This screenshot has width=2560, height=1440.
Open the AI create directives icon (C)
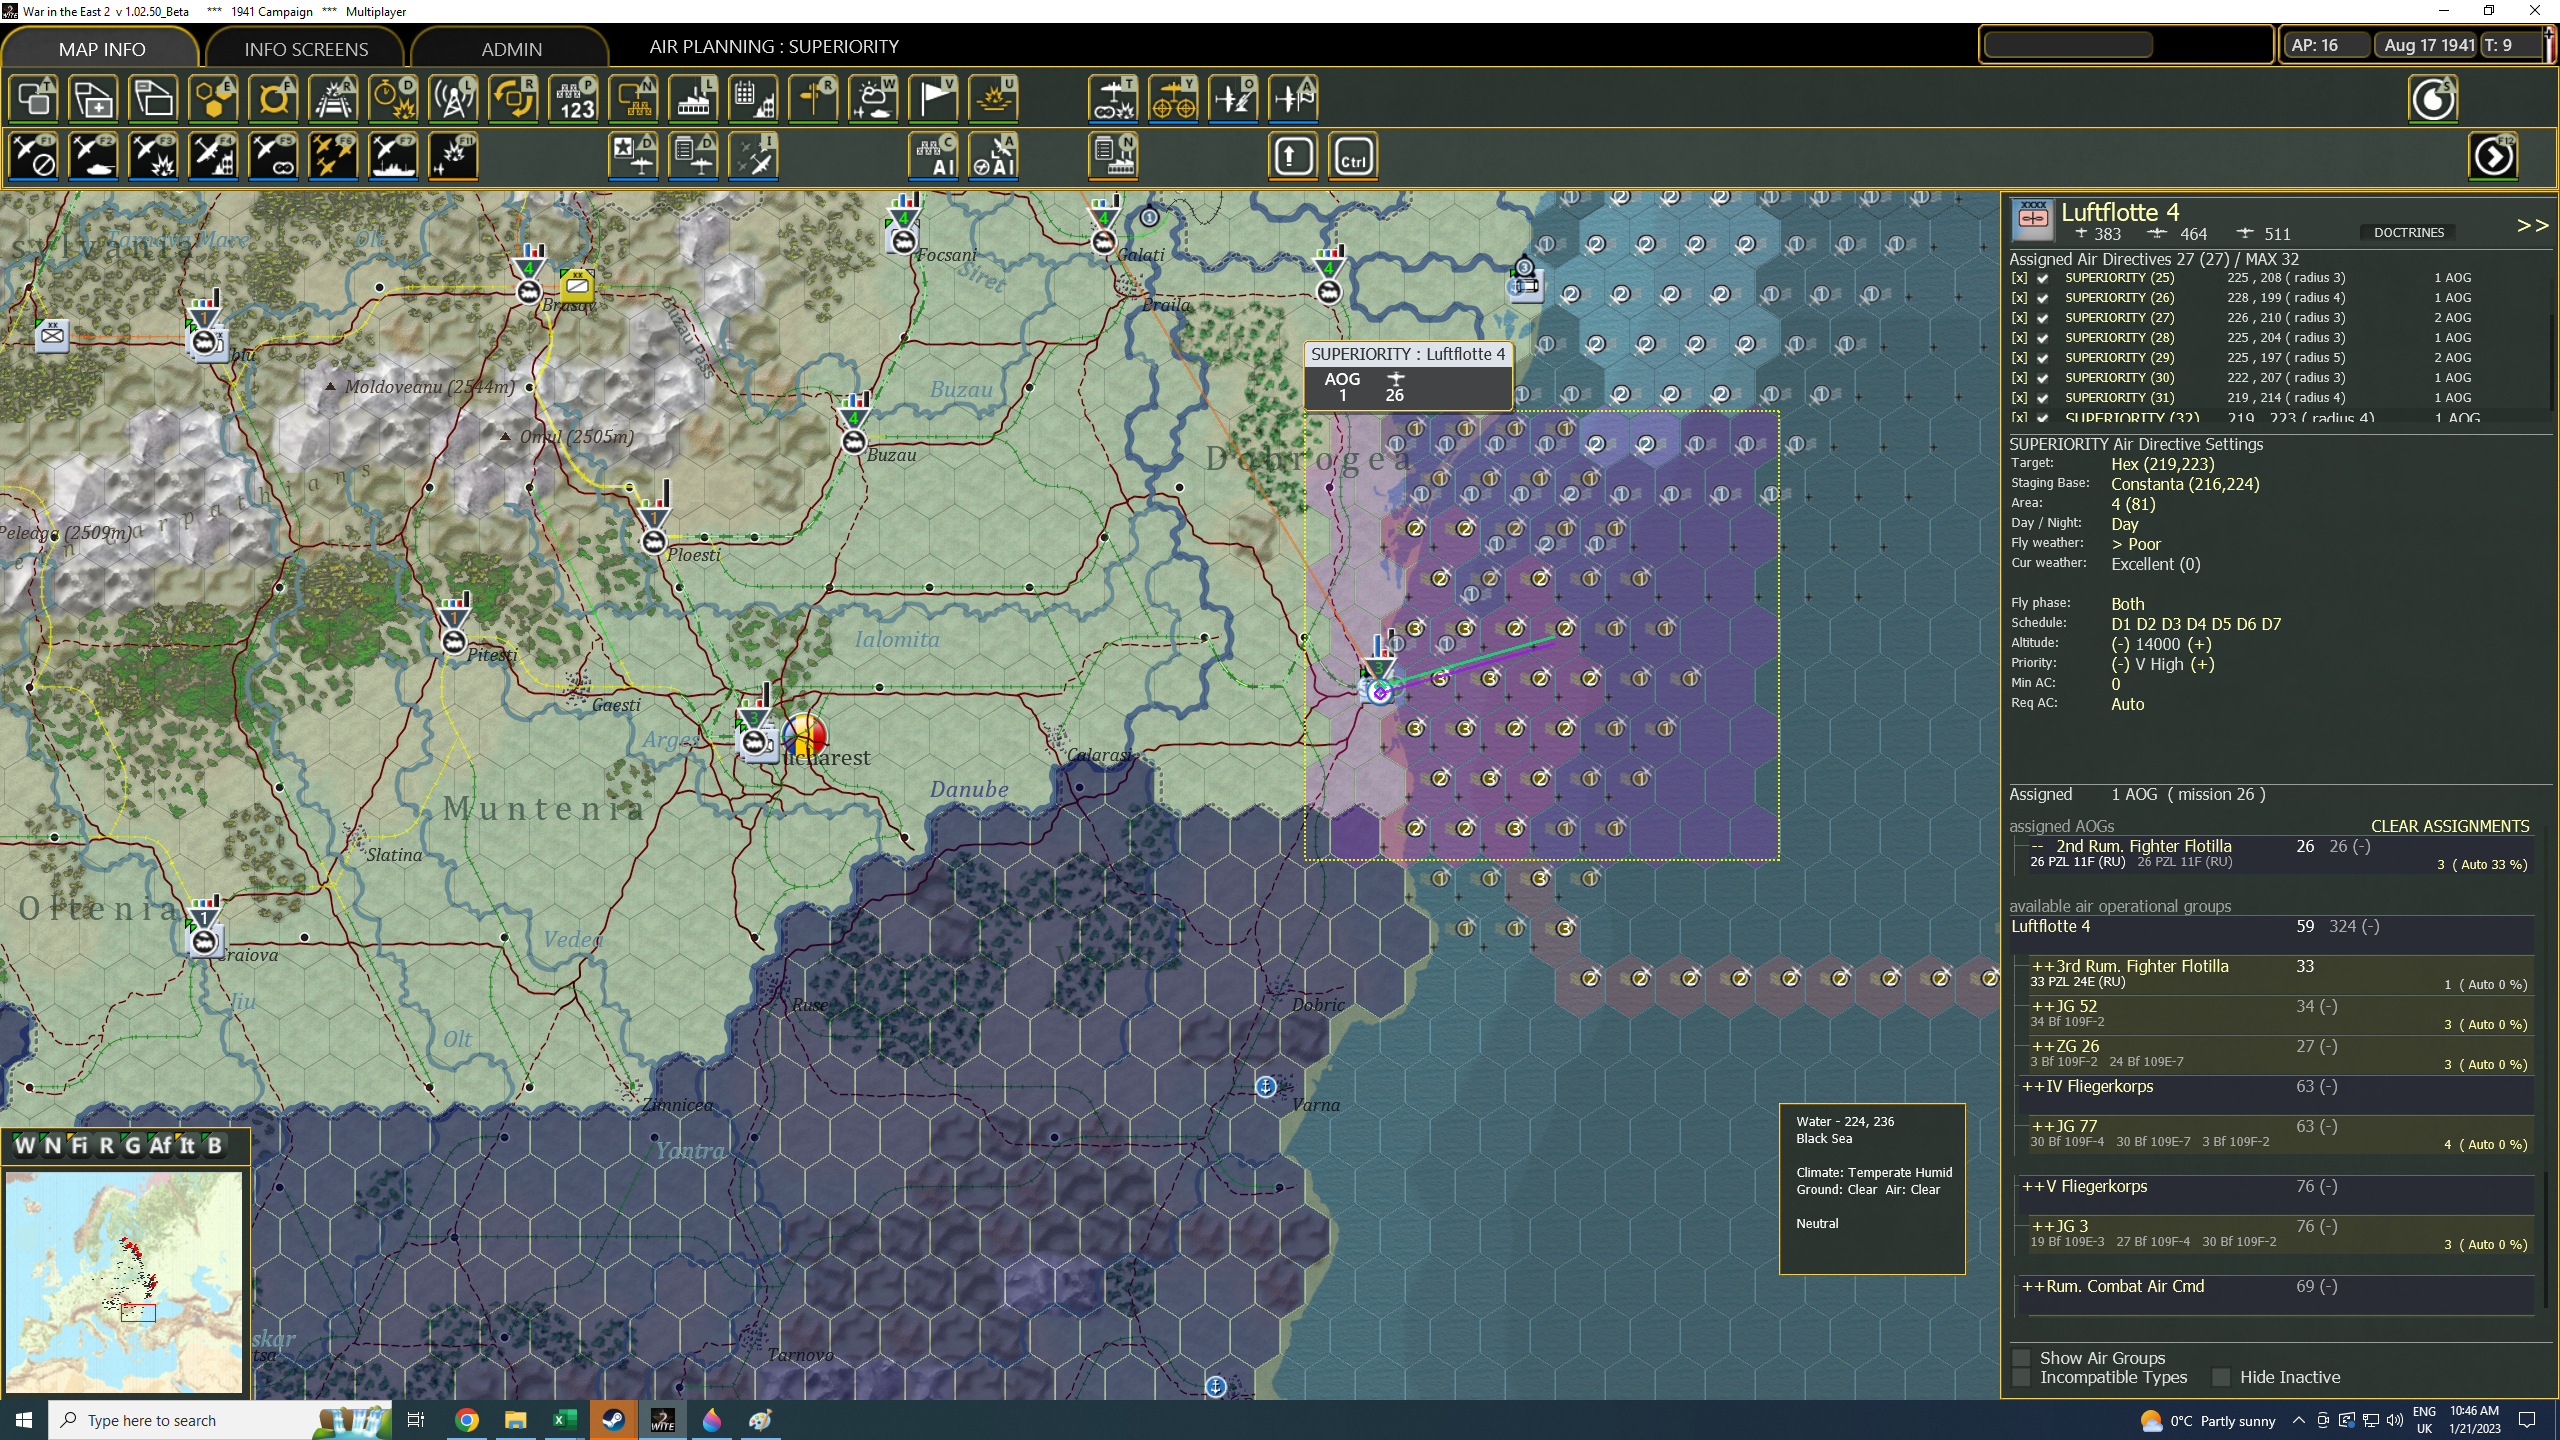click(x=933, y=156)
